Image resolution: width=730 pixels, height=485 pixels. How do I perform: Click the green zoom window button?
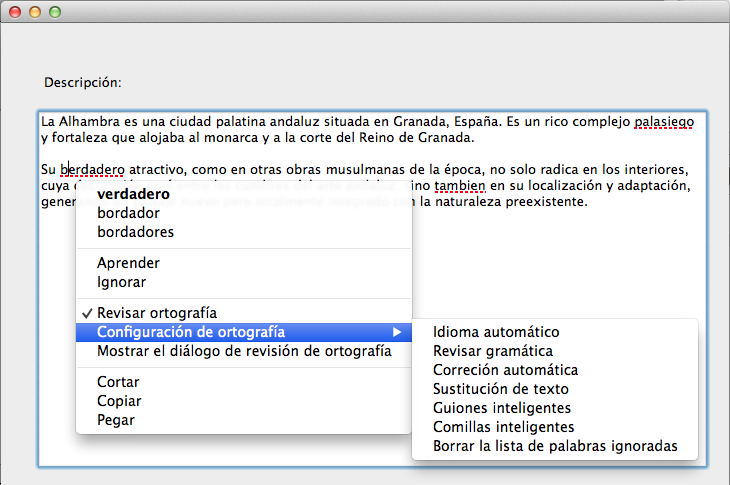coord(55,12)
